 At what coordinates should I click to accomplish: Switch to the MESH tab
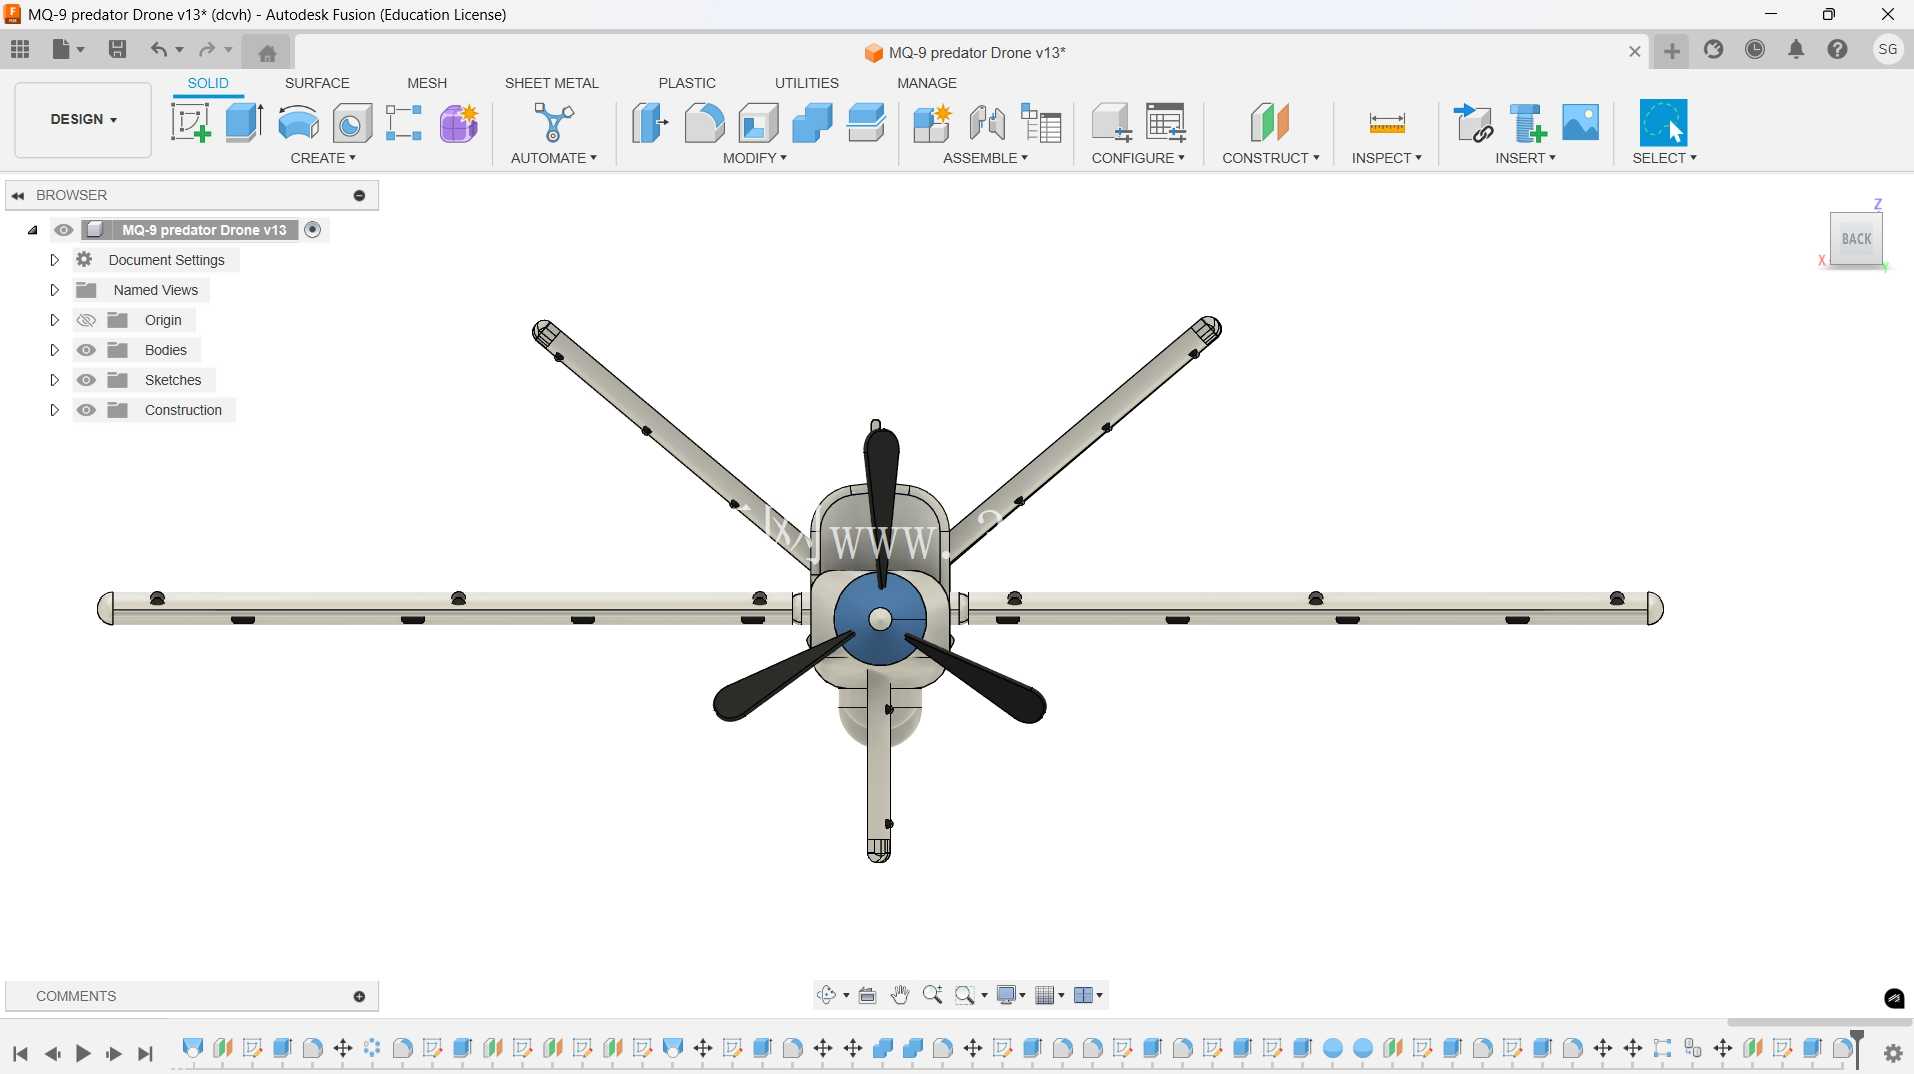tap(427, 83)
